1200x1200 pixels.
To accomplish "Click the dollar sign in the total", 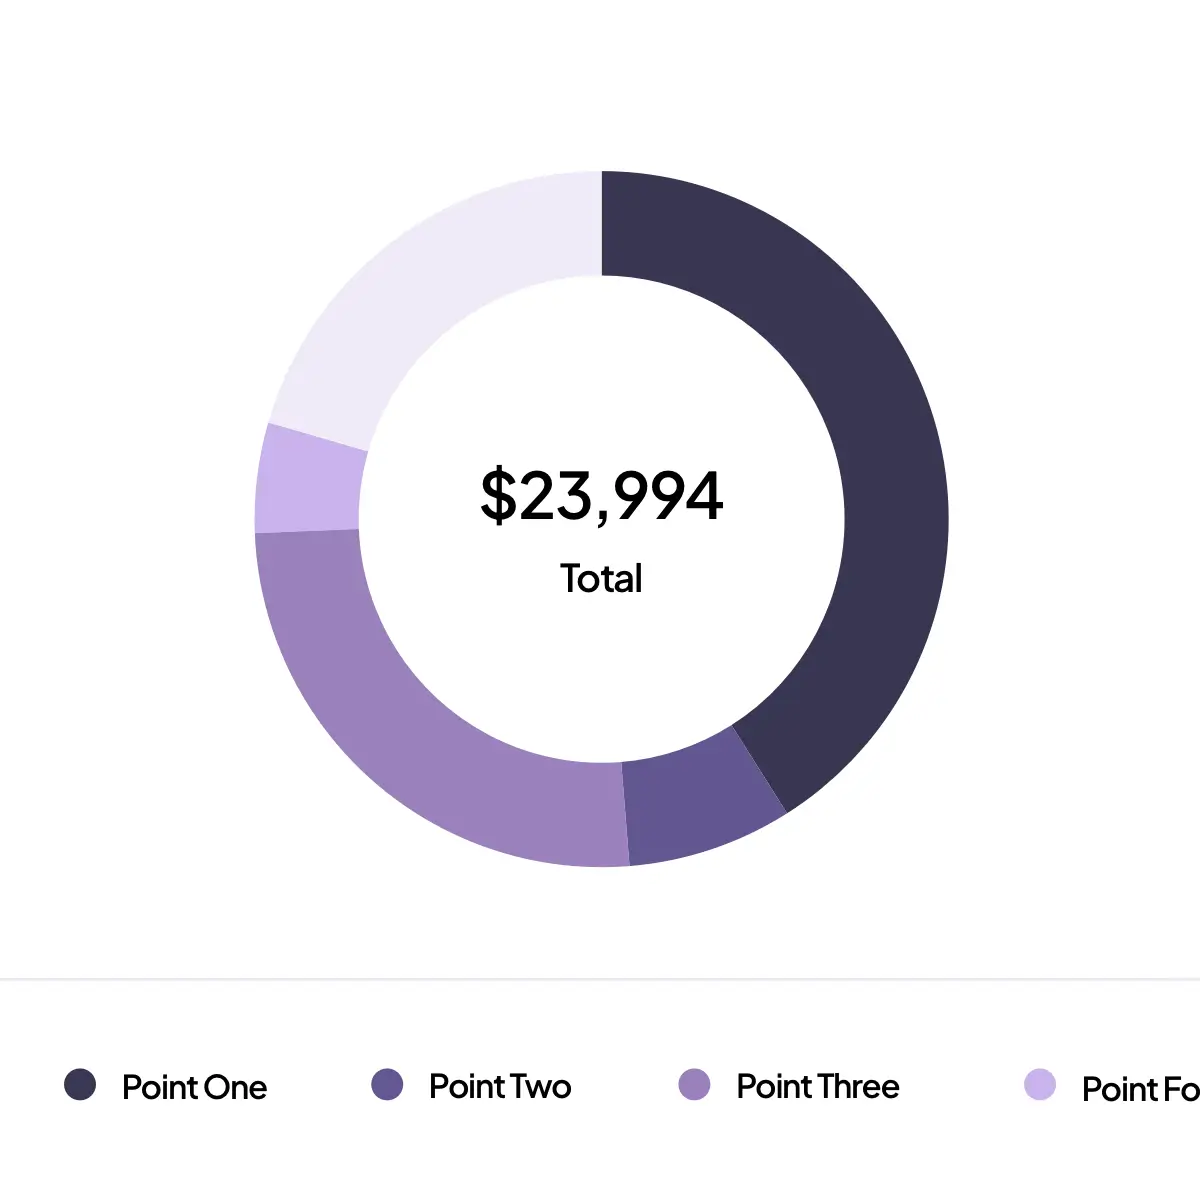I will 497,495.
